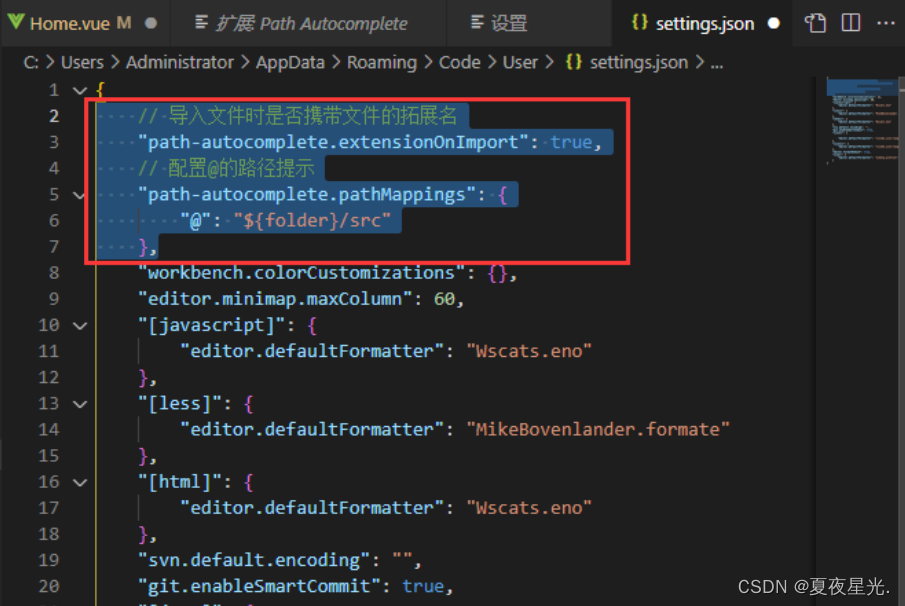Click Administrator in the breadcrumb path
This screenshot has width=905, height=606.
pos(180,61)
